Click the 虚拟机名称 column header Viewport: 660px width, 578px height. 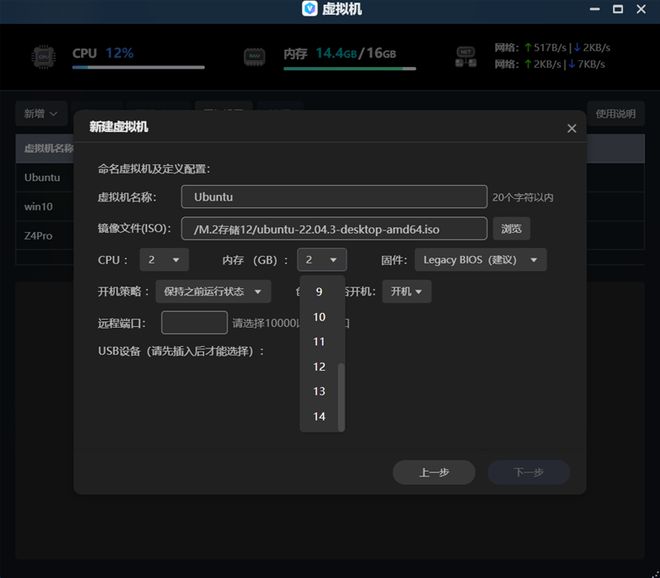[48, 148]
